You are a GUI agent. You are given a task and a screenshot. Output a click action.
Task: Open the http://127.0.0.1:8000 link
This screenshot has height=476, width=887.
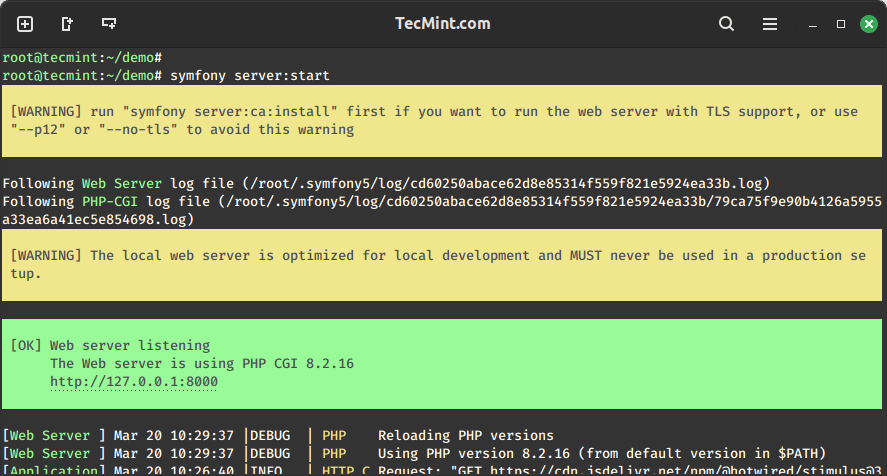pyautogui.click(x=134, y=382)
